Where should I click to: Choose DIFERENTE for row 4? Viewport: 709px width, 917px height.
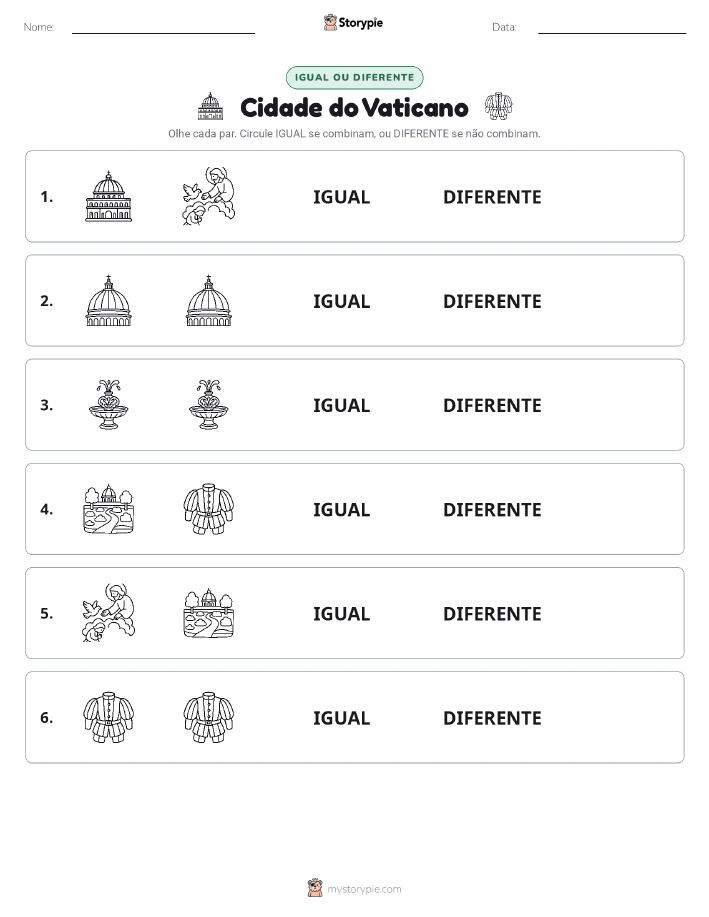pyautogui.click(x=492, y=509)
